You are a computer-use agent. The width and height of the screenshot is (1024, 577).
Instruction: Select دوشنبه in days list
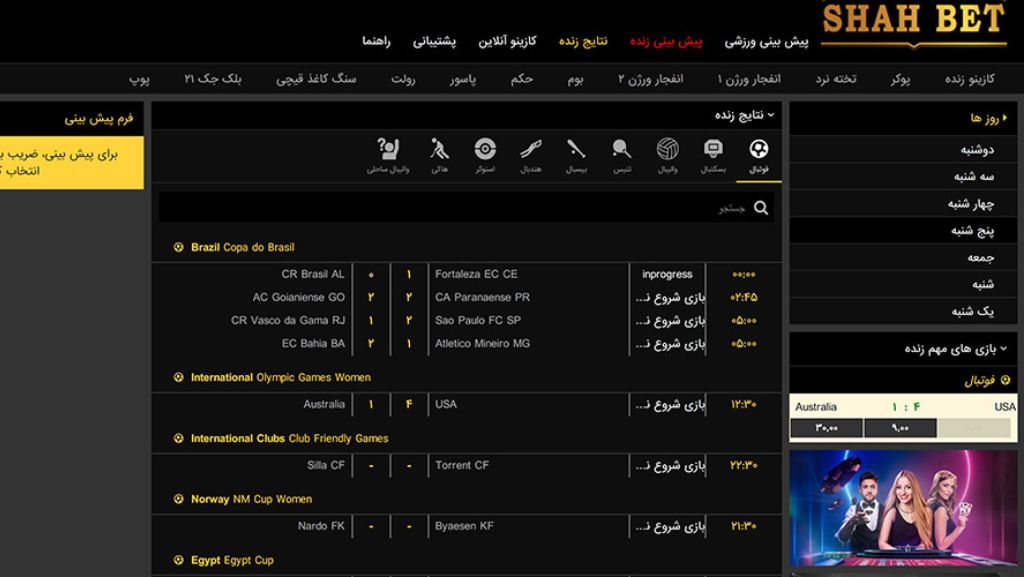pyautogui.click(x=903, y=149)
